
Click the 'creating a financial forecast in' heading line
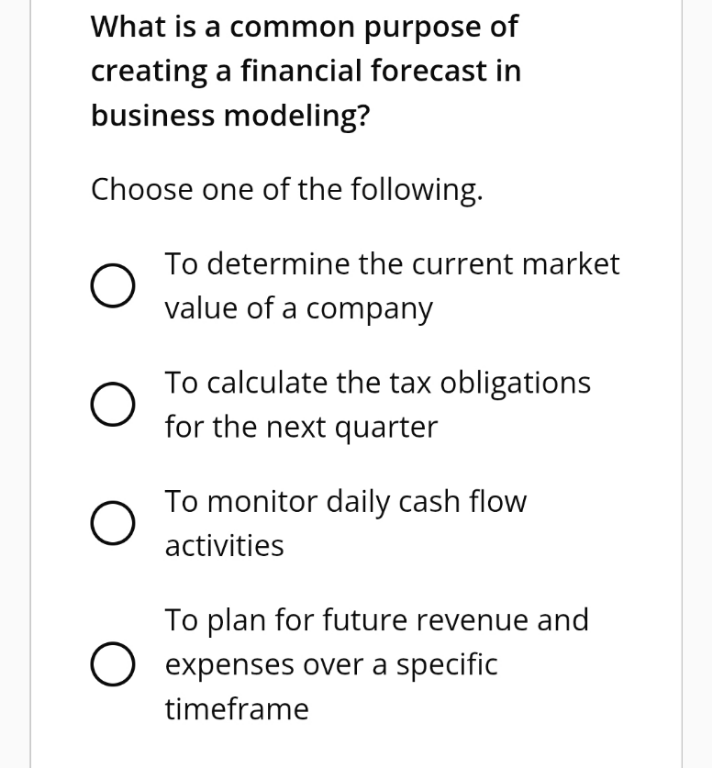306,71
